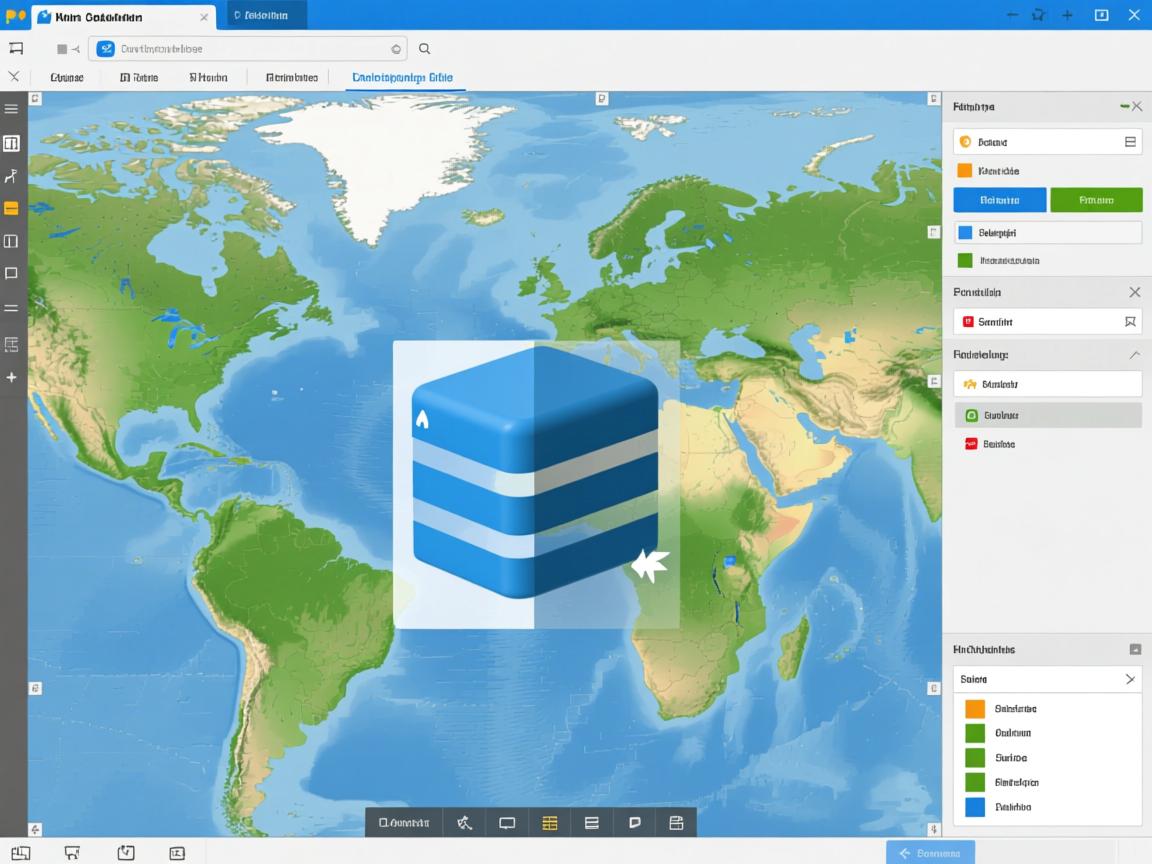Select the chat bubble icon on the bottom toolbar

point(634,822)
